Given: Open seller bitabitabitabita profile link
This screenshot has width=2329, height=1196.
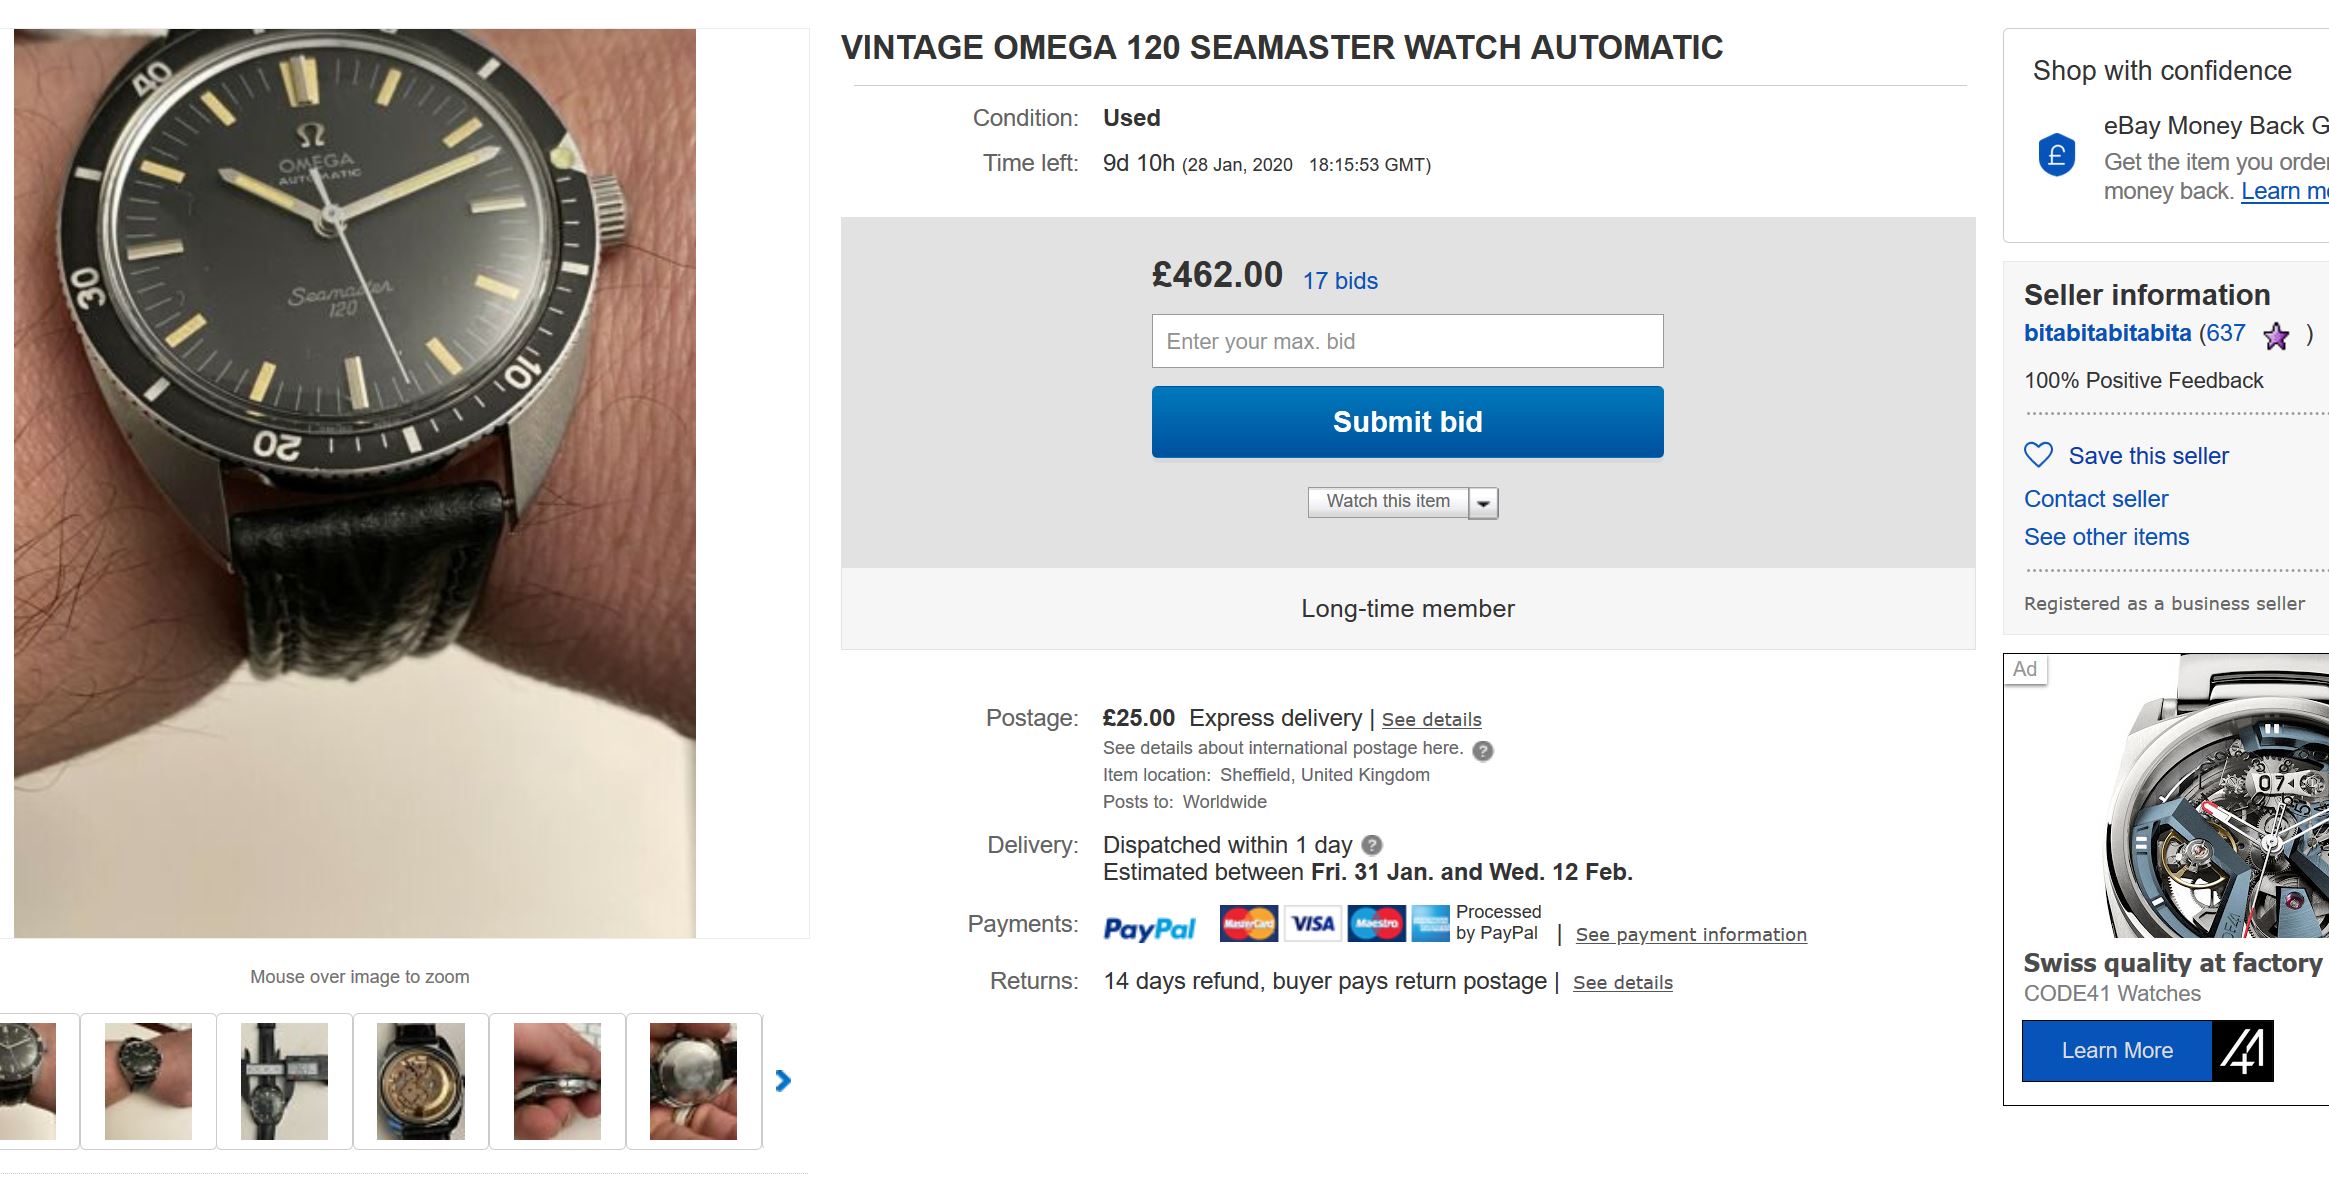Looking at the screenshot, I should pyautogui.click(x=2107, y=333).
